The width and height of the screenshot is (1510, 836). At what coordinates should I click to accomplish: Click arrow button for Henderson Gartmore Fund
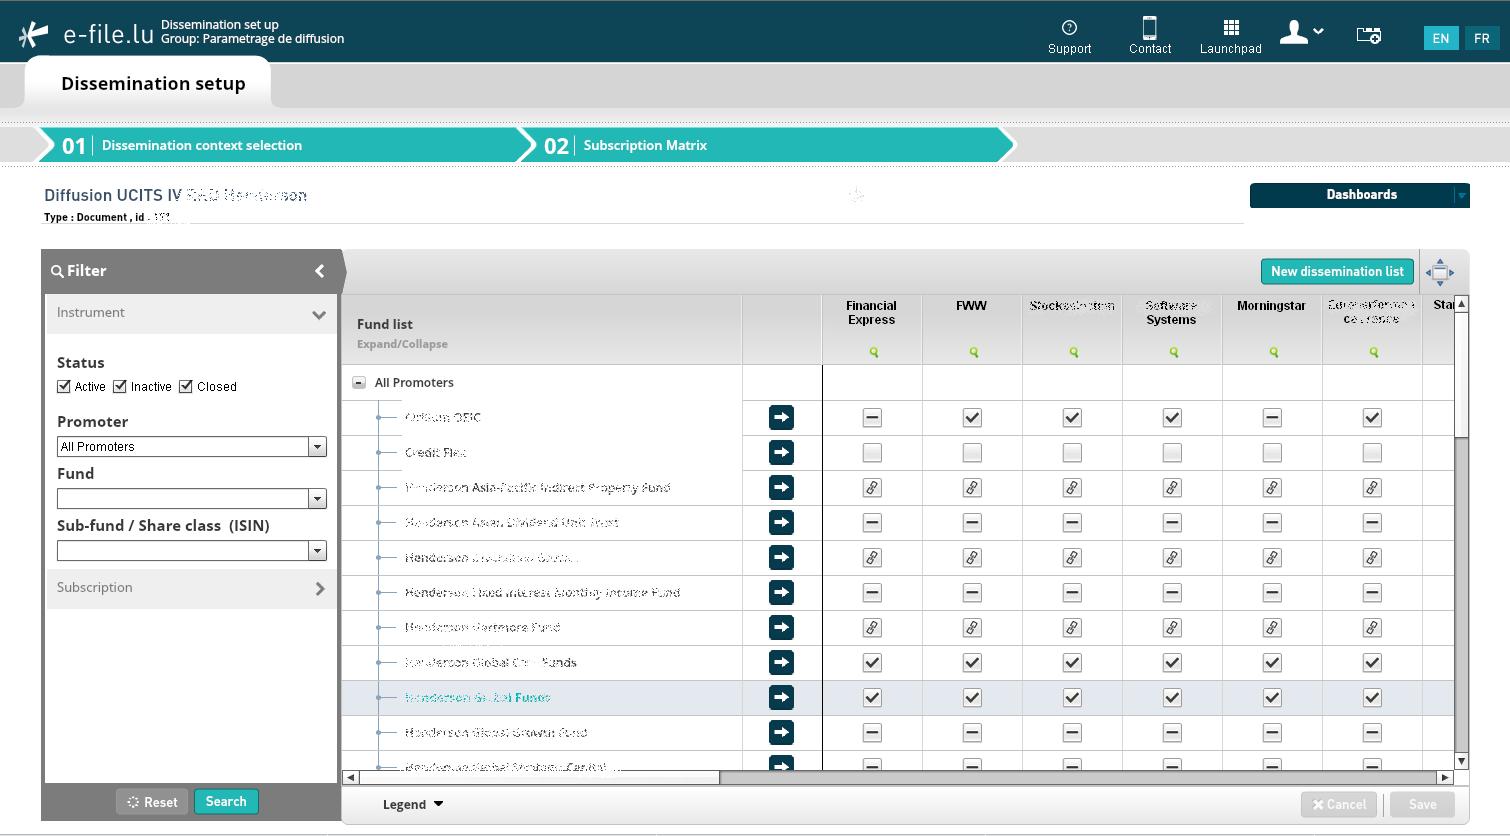(x=781, y=627)
